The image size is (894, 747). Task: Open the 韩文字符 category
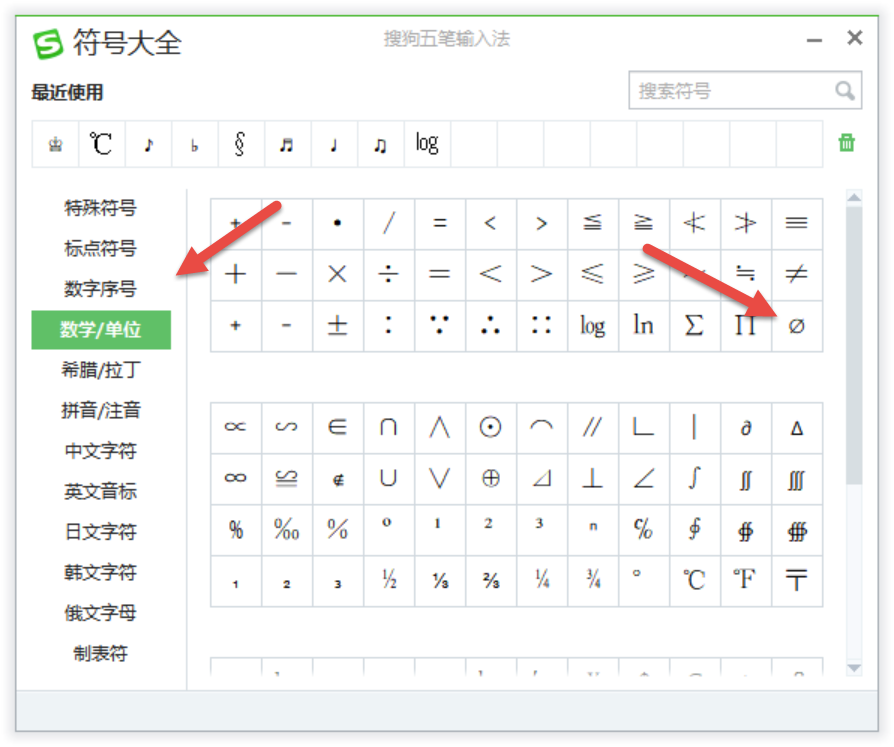[100, 573]
